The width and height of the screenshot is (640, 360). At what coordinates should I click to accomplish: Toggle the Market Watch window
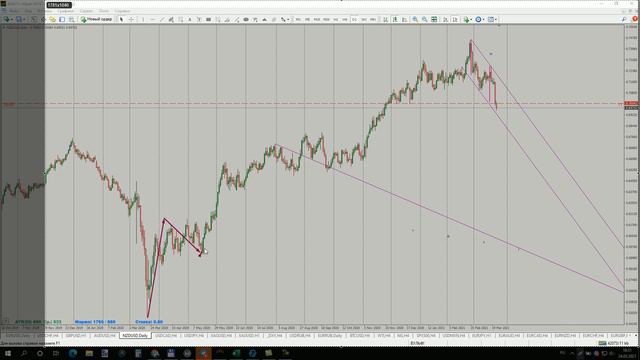(33, 19)
